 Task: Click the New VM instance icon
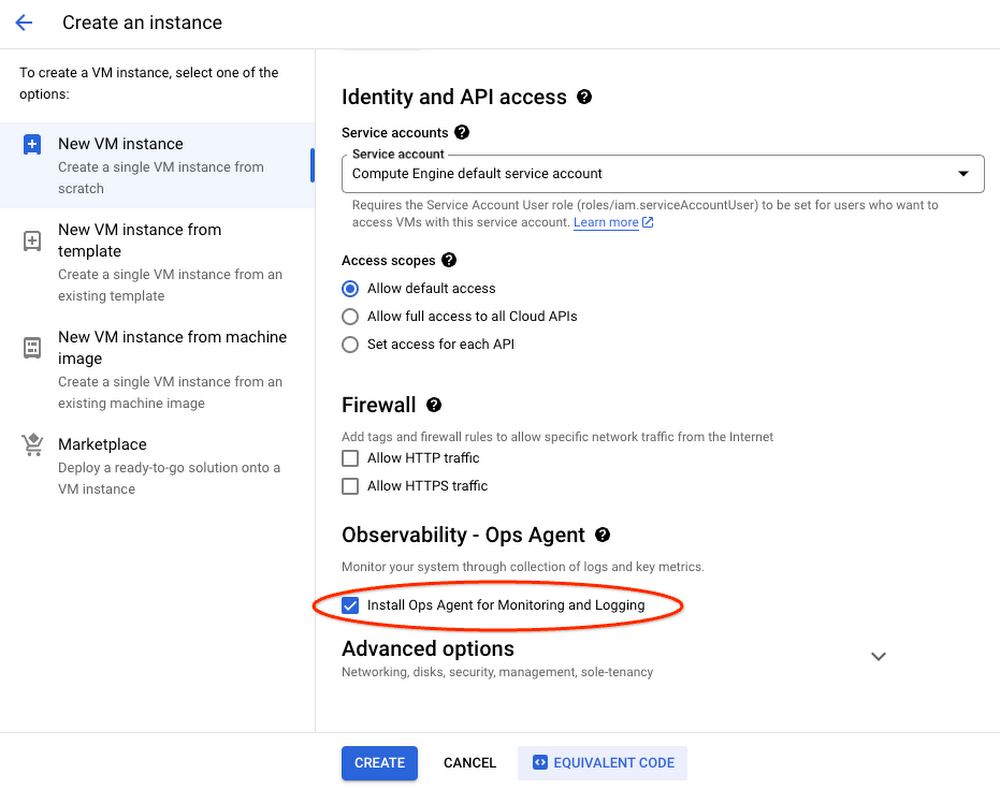tap(32, 145)
